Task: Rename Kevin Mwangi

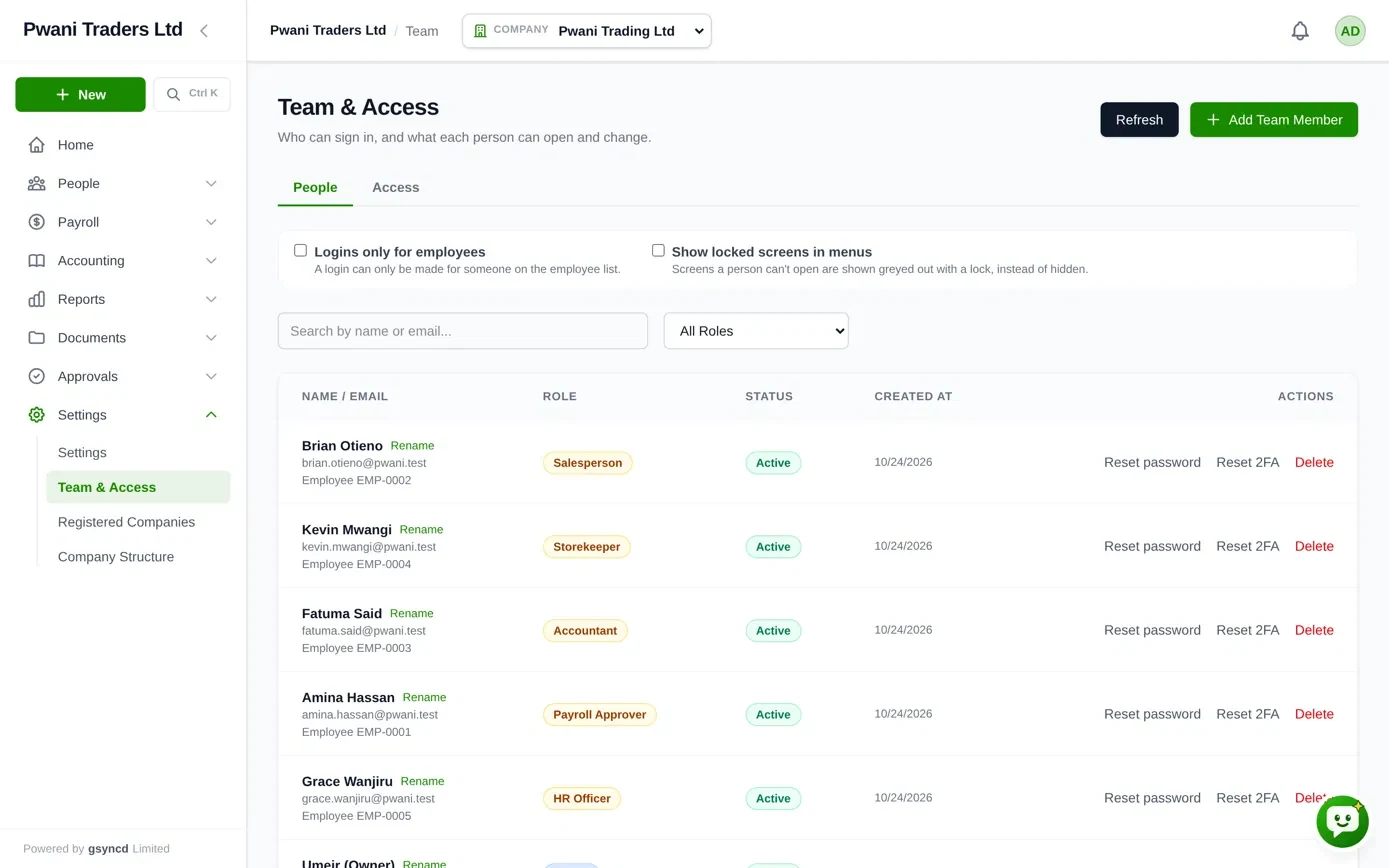Action: point(421,530)
